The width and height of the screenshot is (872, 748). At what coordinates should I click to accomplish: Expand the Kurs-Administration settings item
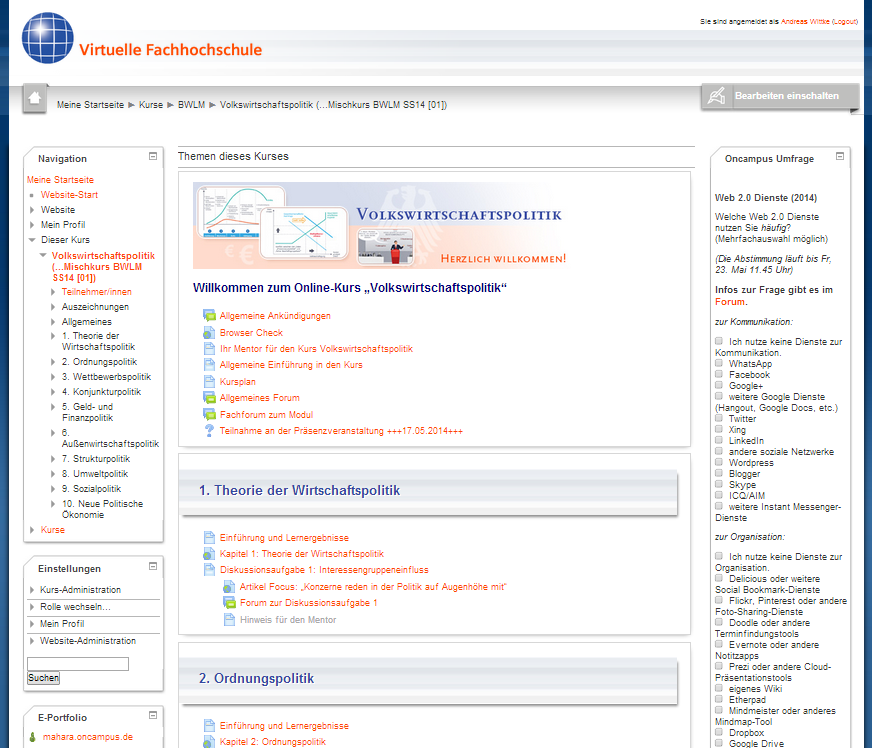[x=32, y=590]
